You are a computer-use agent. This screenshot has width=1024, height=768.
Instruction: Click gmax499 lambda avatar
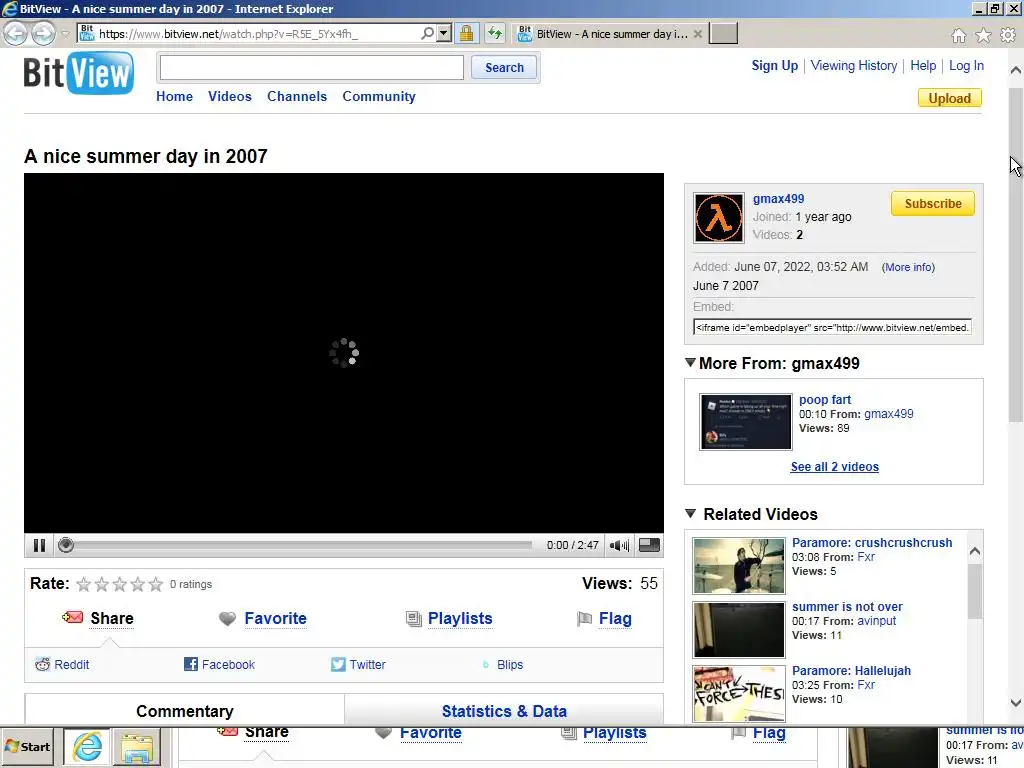[718, 217]
